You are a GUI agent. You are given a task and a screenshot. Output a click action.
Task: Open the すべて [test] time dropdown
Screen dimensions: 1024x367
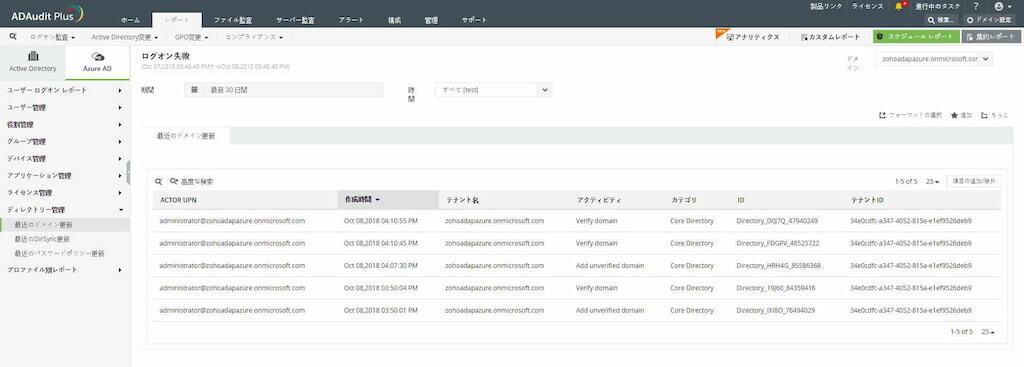(x=494, y=90)
